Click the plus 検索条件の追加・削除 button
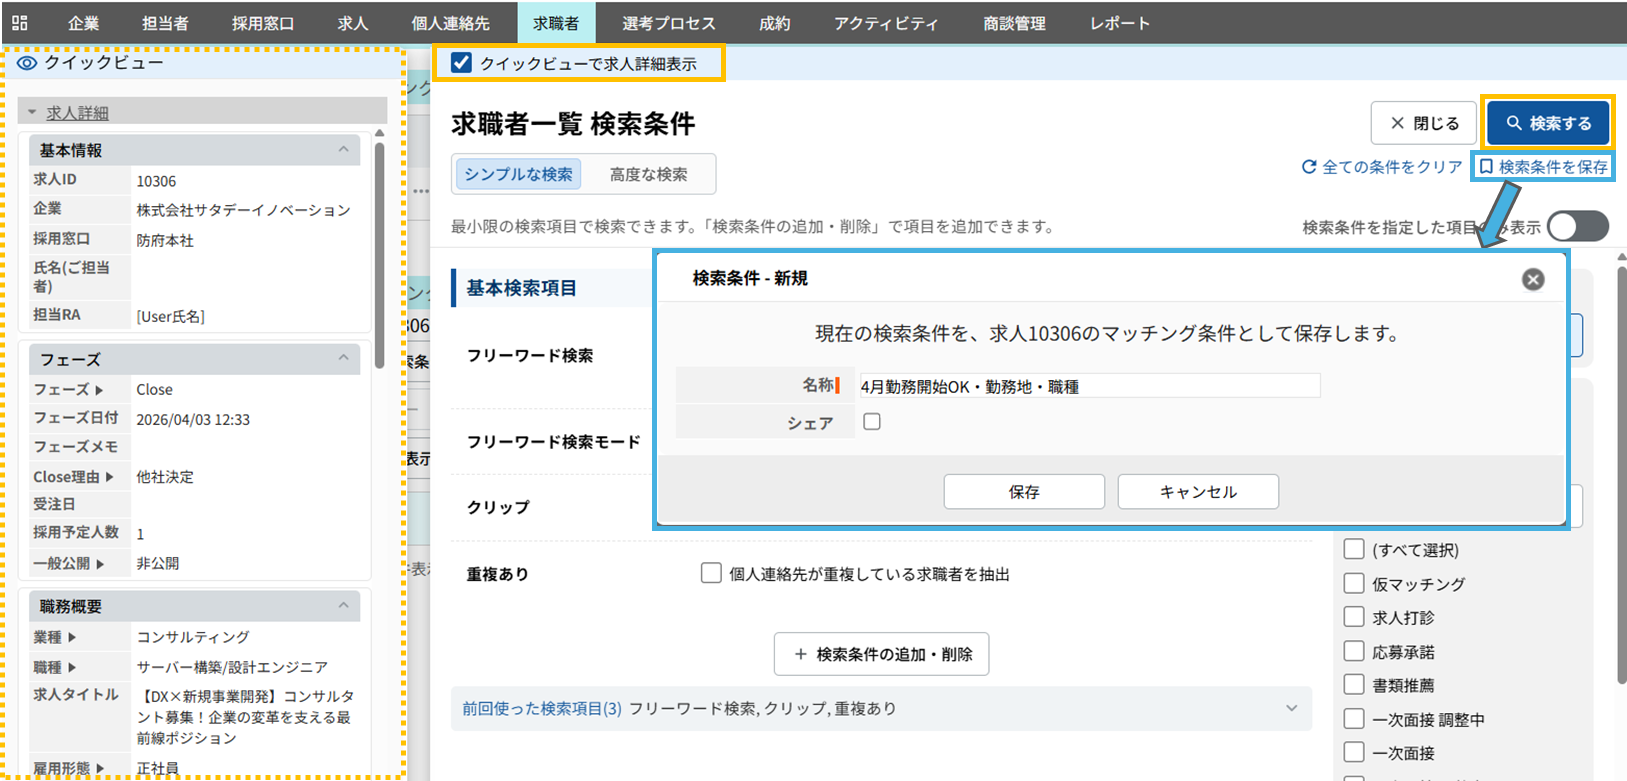The height and width of the screenshot is (781, 1627). click(x=881, y=654)
